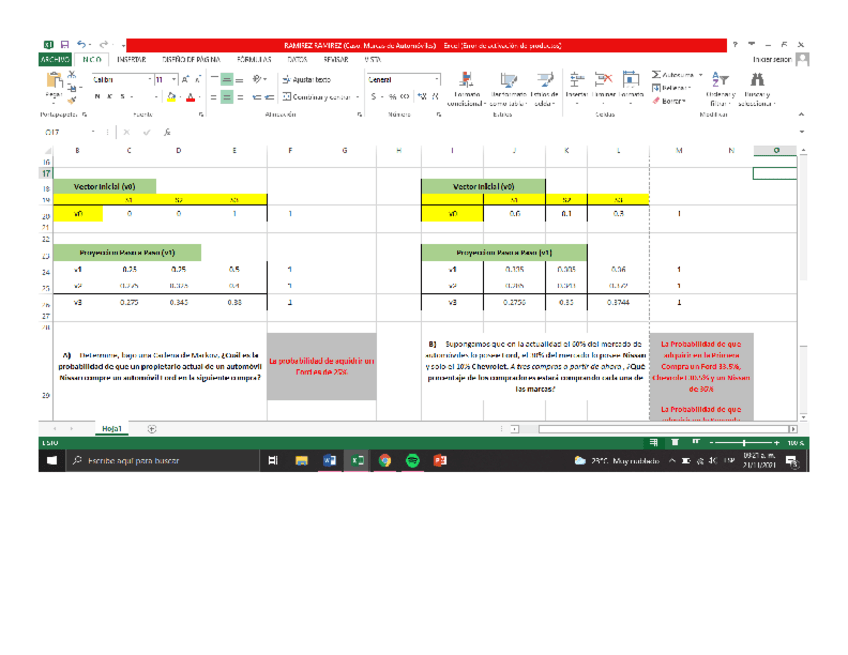Click Iniciar sesión
Image resolution: width=848 pixels, height=655 pixels.
[772, 59]
